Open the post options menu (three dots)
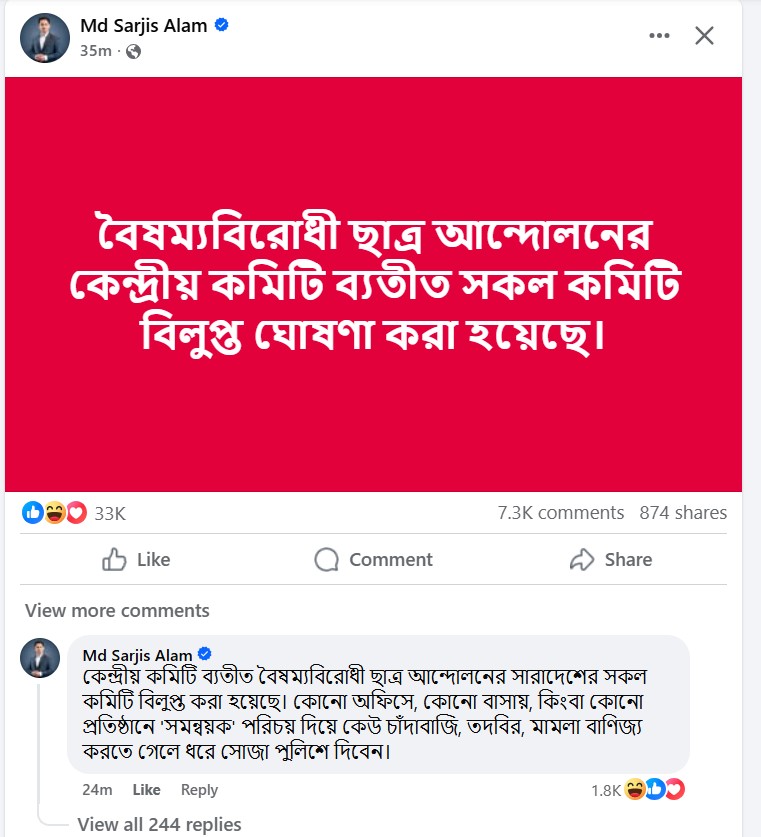Screen dimensions: 761x837 tap(659, 34)
